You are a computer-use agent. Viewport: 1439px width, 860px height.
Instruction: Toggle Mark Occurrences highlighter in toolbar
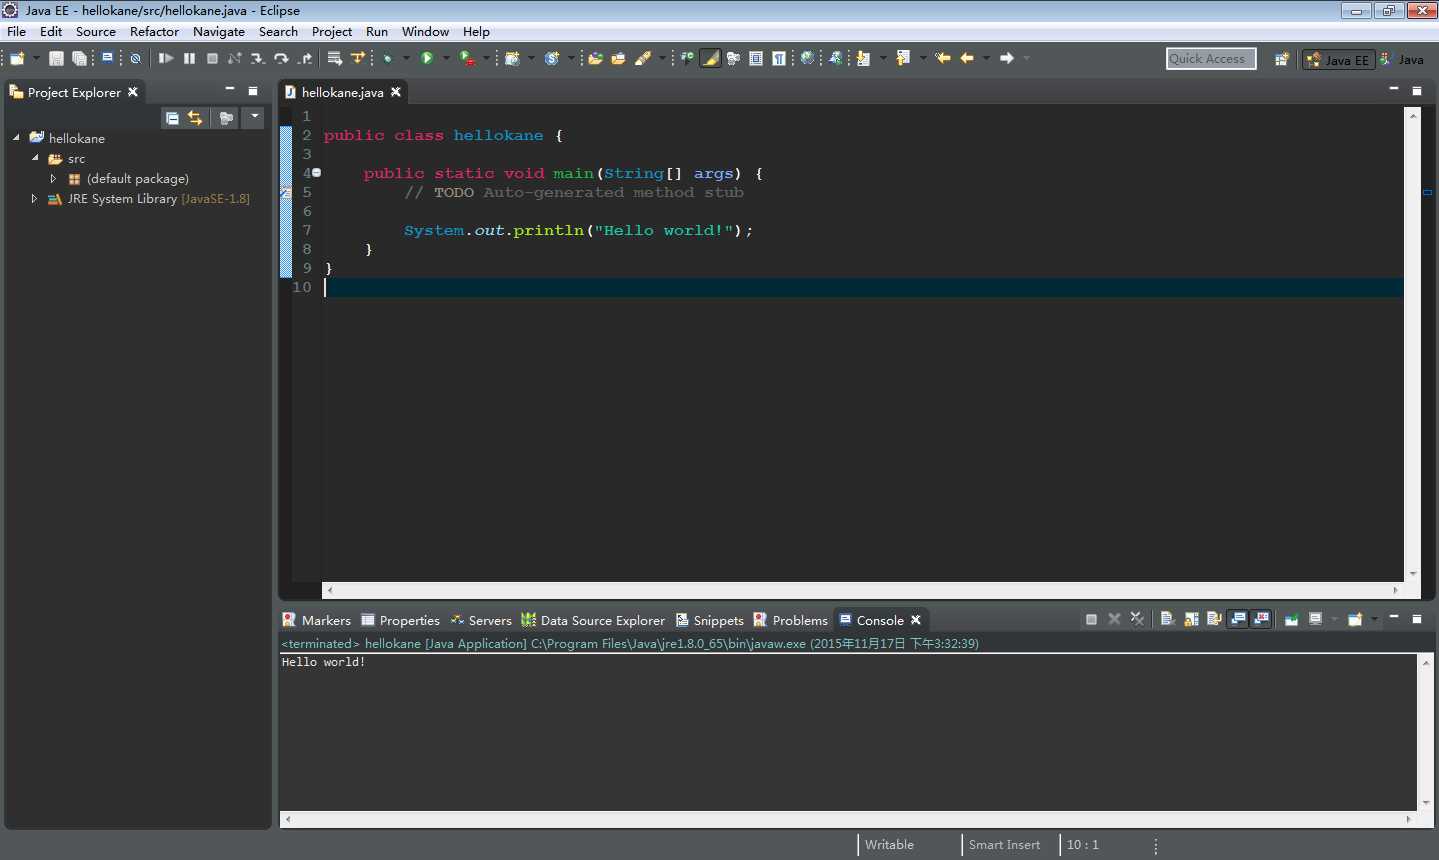point(710,59)
